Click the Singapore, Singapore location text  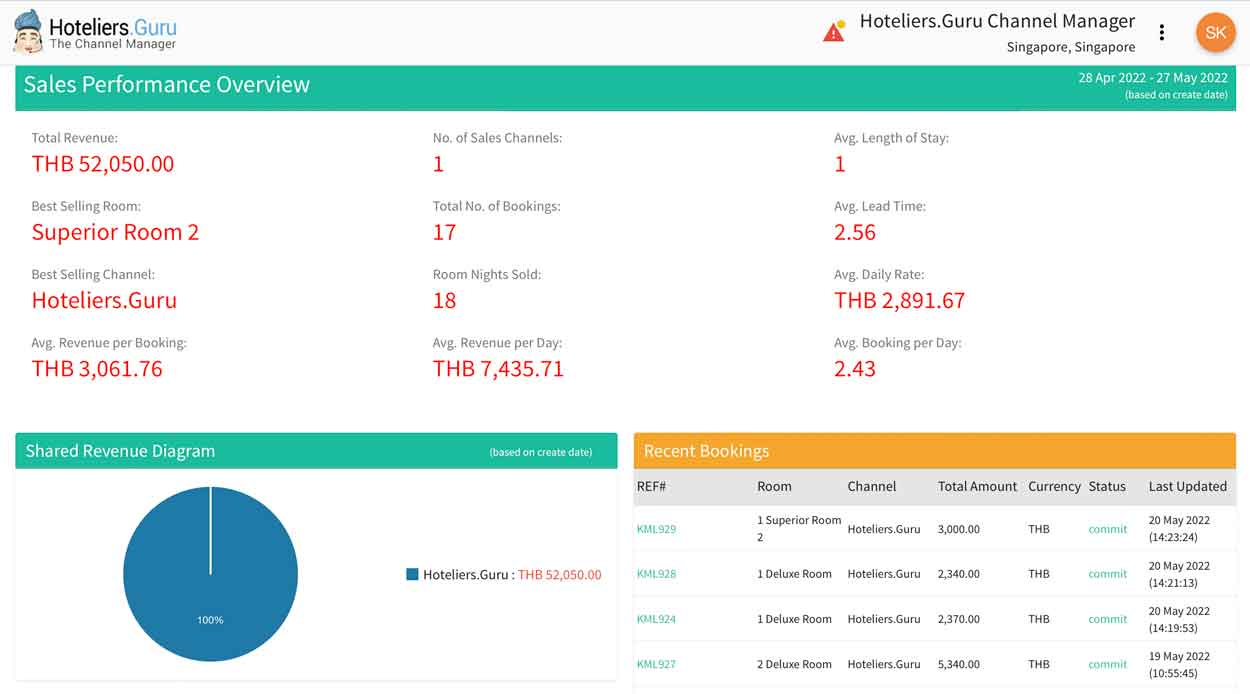(x=1071, y=47)
